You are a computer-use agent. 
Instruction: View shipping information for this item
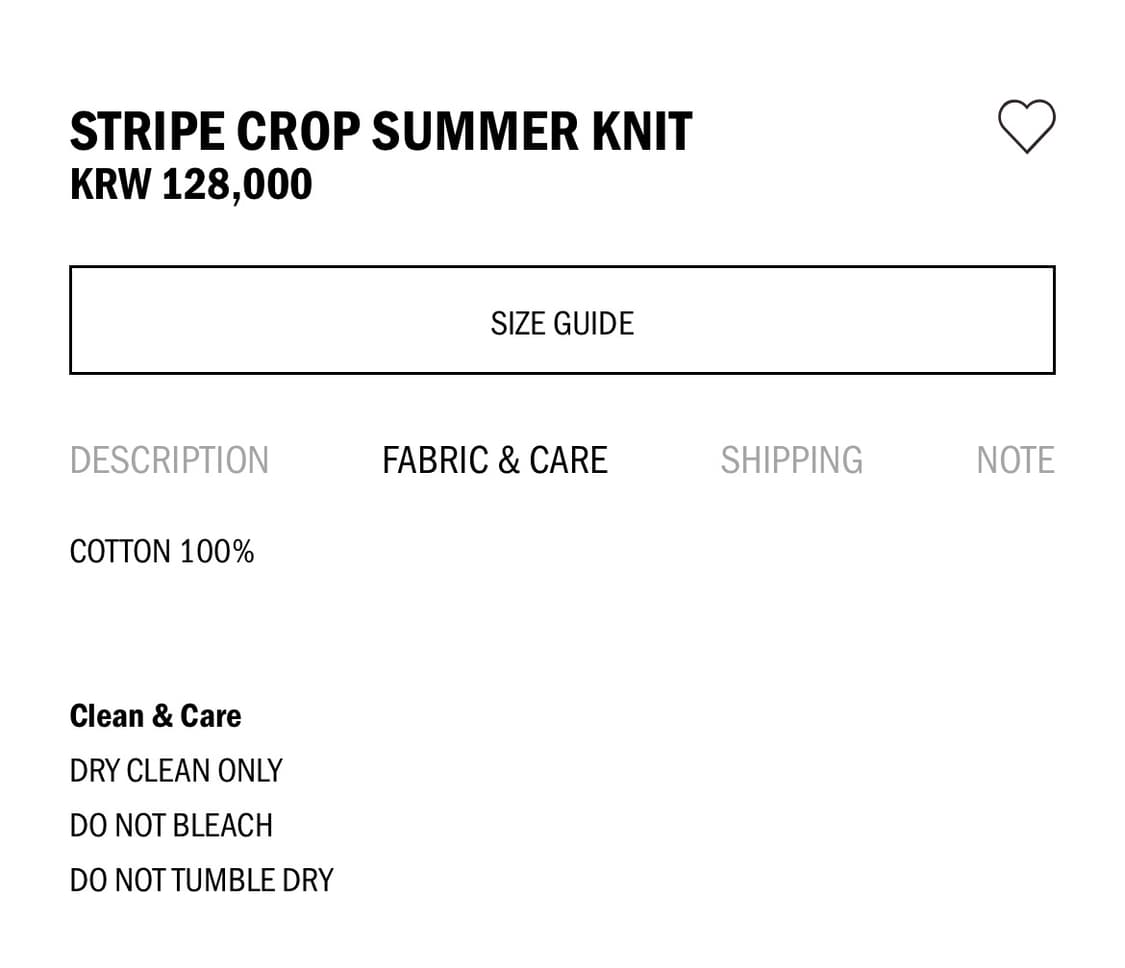[791, 460]
